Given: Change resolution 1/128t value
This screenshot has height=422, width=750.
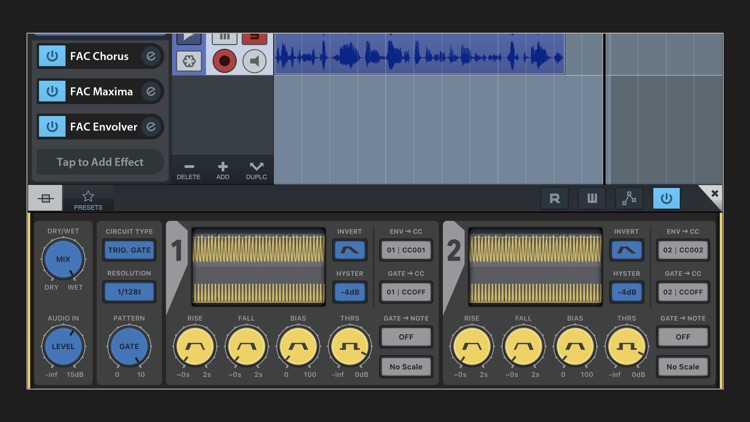Looking at the screenshot, I should [x=129, y=291].
